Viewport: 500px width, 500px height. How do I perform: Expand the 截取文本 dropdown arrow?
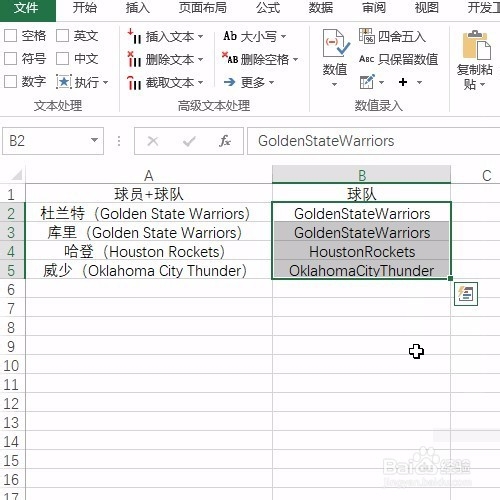[x=200, y=82]
